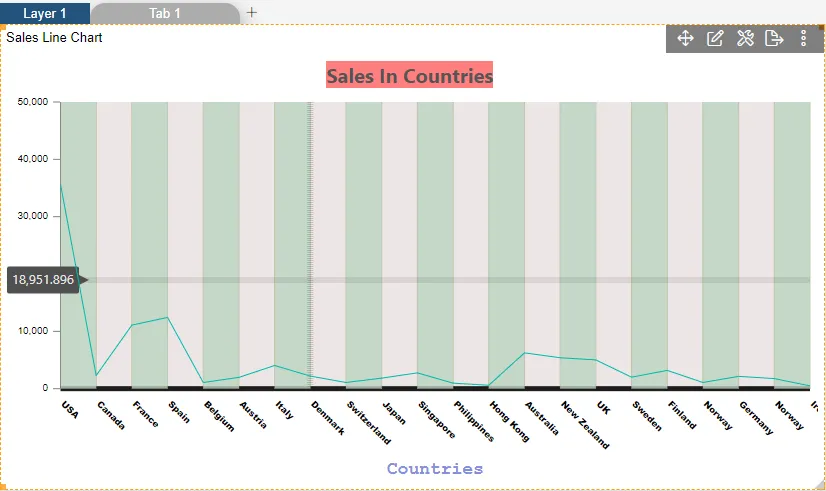
Task: Click the export widget icon
Action: tap(774, 38)
